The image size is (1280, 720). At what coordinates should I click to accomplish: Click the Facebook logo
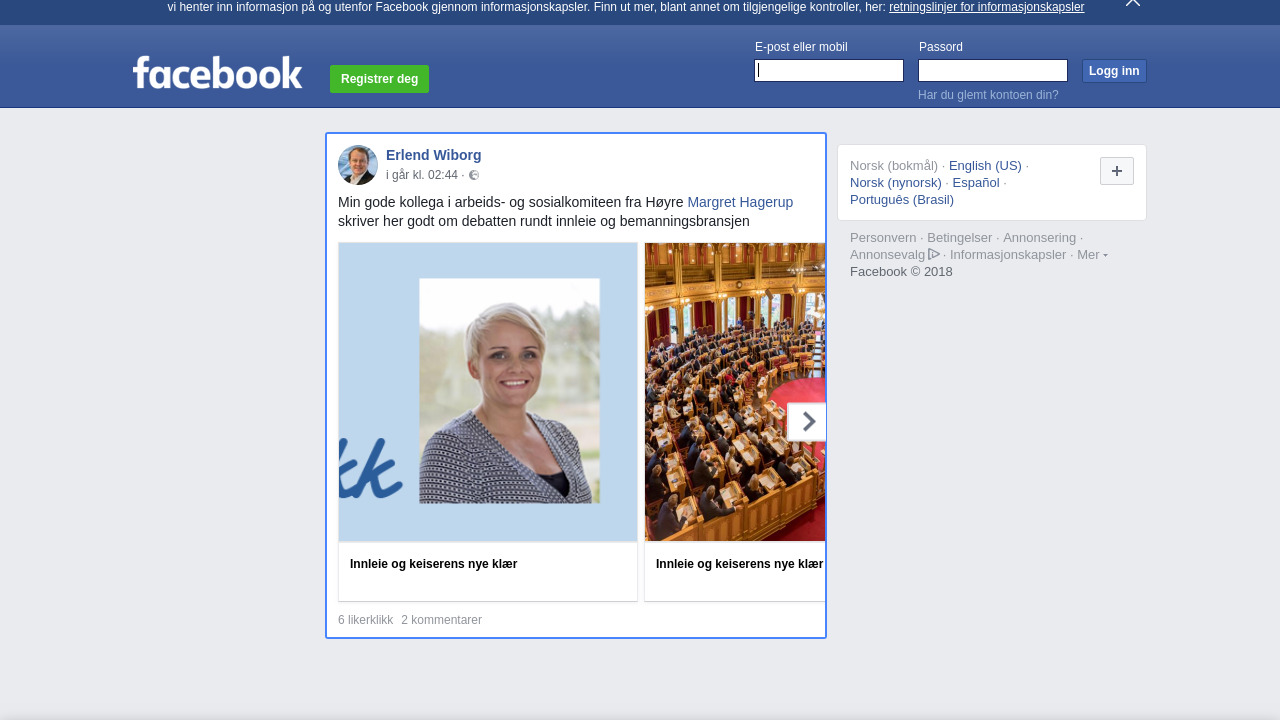(217, 73)
